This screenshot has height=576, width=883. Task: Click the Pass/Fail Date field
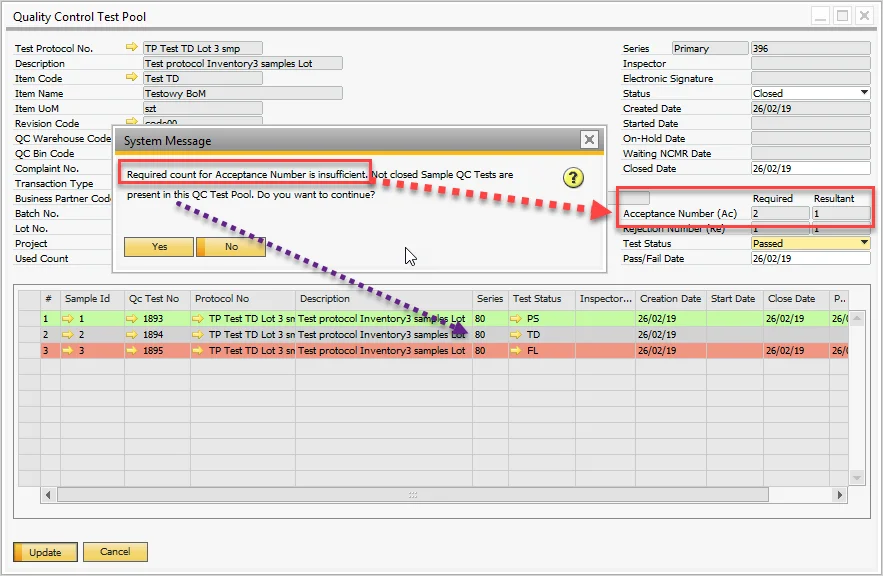(810, 258)
